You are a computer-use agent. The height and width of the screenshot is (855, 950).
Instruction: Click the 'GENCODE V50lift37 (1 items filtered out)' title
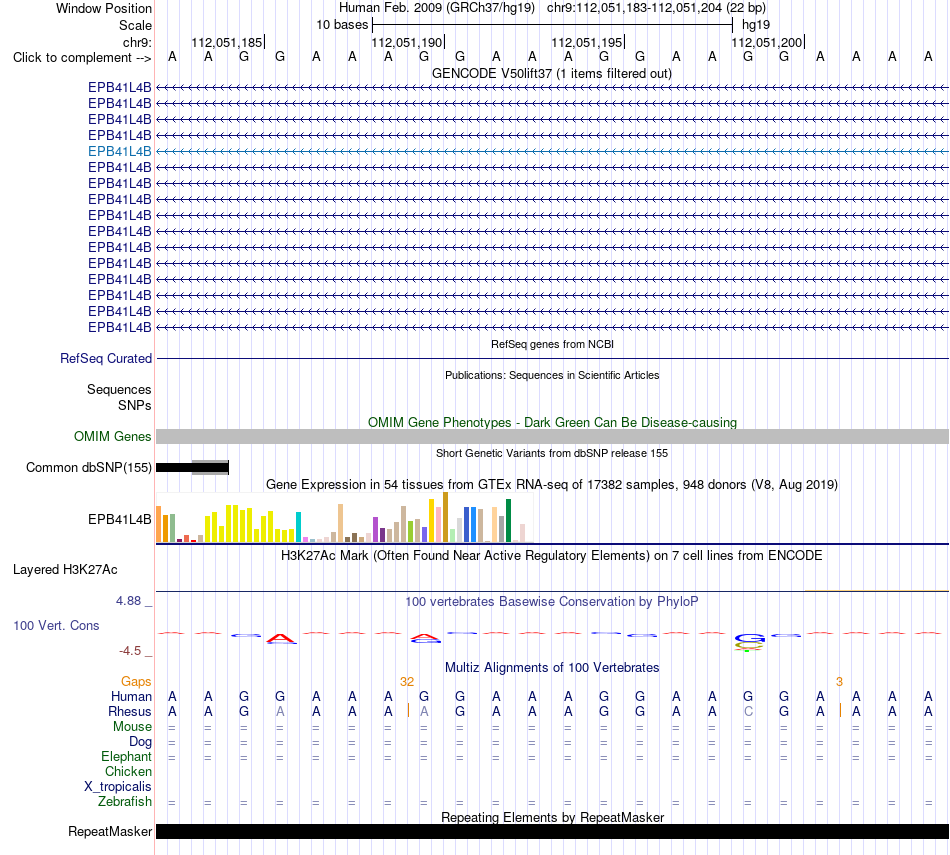tap(551, 74)
